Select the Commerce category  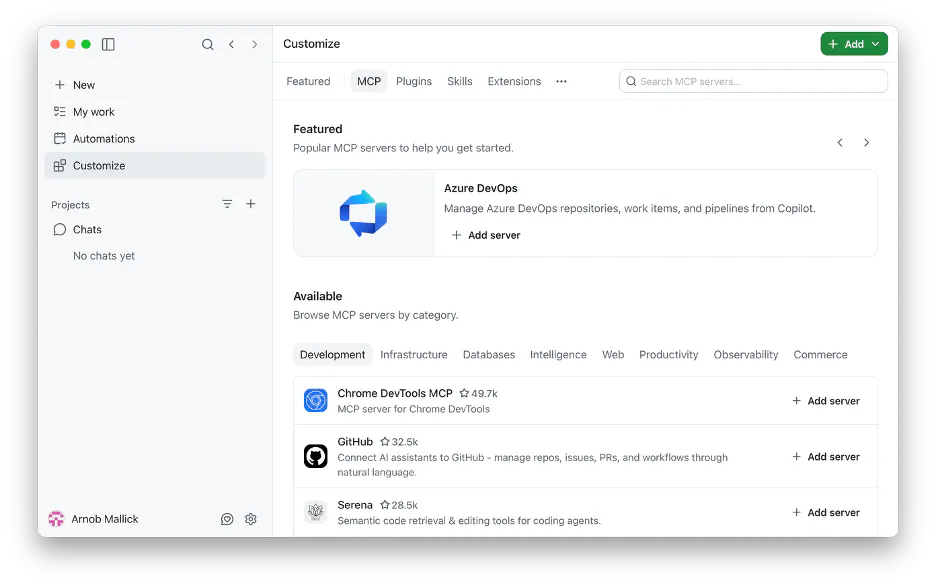[x=820, y=355]
